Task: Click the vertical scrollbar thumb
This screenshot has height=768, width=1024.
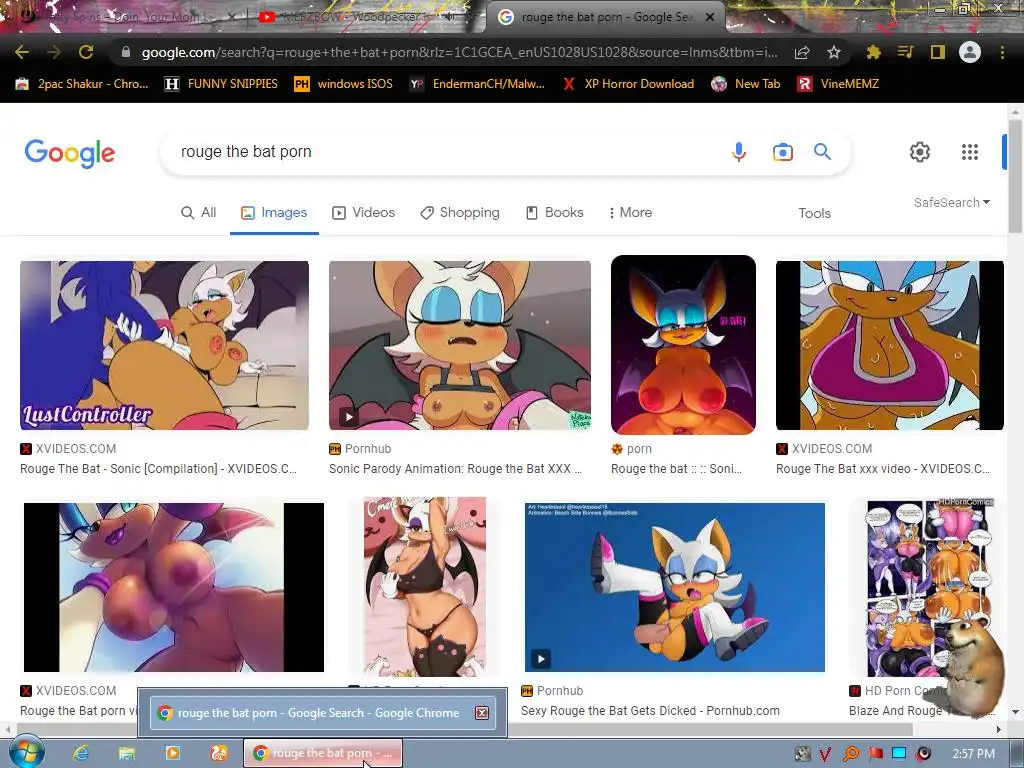Action: [1014, 176]
